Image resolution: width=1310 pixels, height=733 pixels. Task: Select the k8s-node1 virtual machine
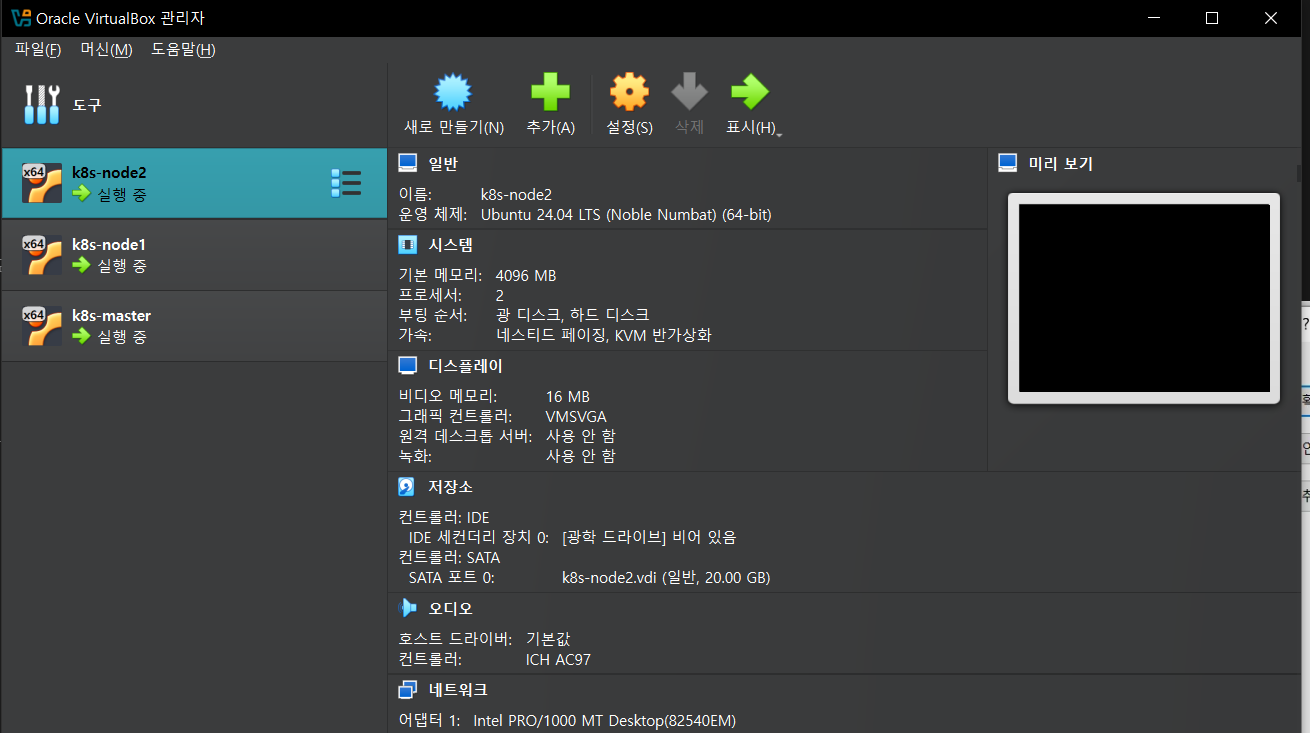tap(194, 255)
